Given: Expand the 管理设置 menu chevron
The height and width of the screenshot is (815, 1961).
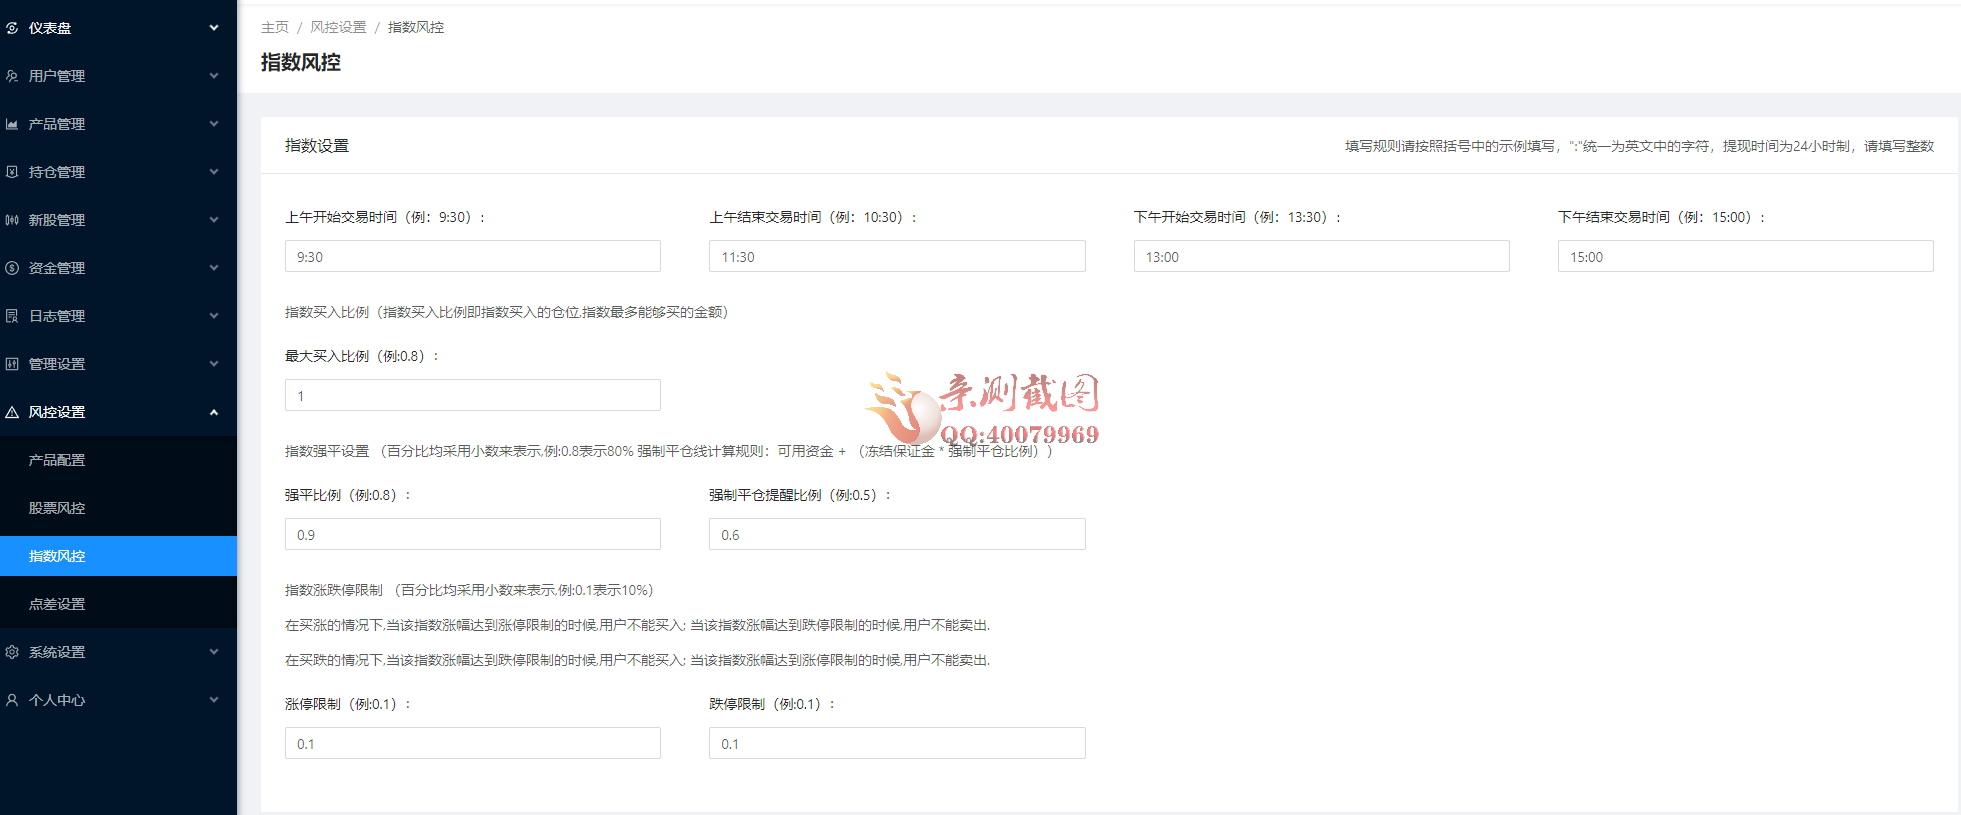Looking at the screenshot, I should pyautogui.click(x=214, y=364).
